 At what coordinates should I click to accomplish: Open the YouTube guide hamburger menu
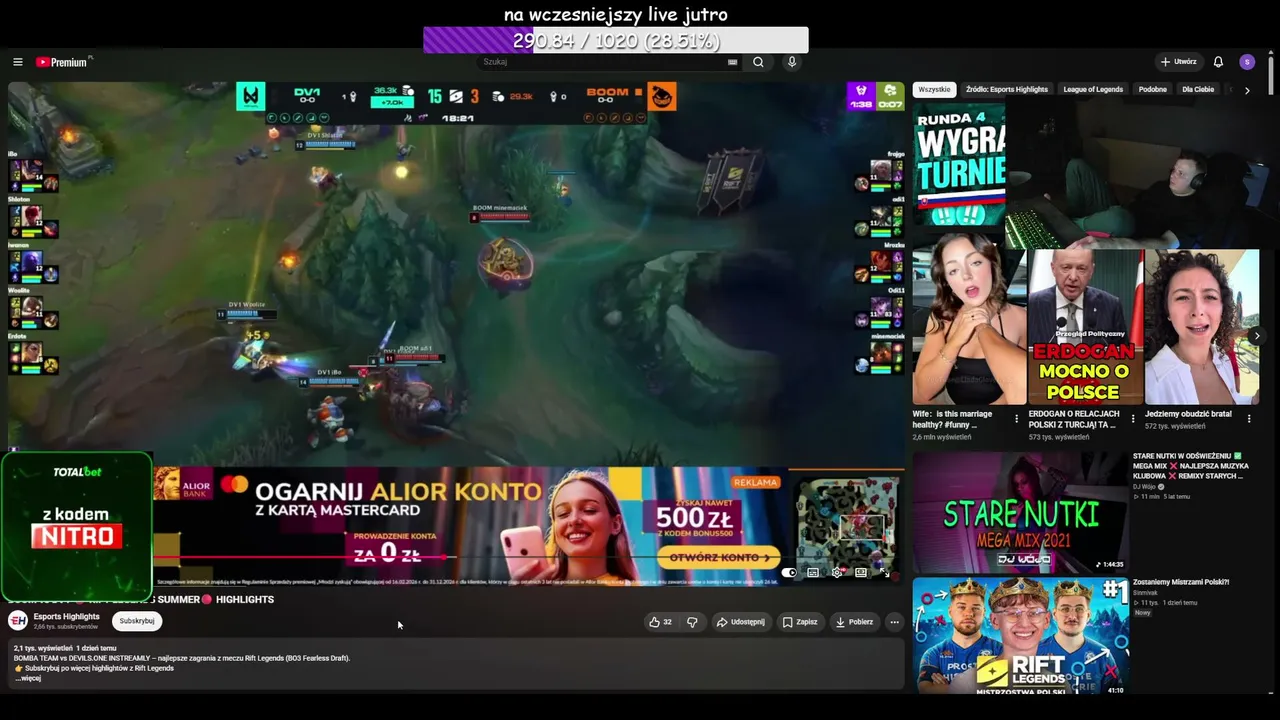tap(18, 62)
